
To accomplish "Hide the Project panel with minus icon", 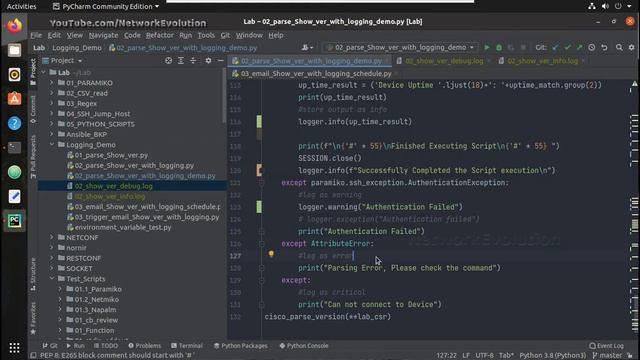I will (x=220, y=60).
